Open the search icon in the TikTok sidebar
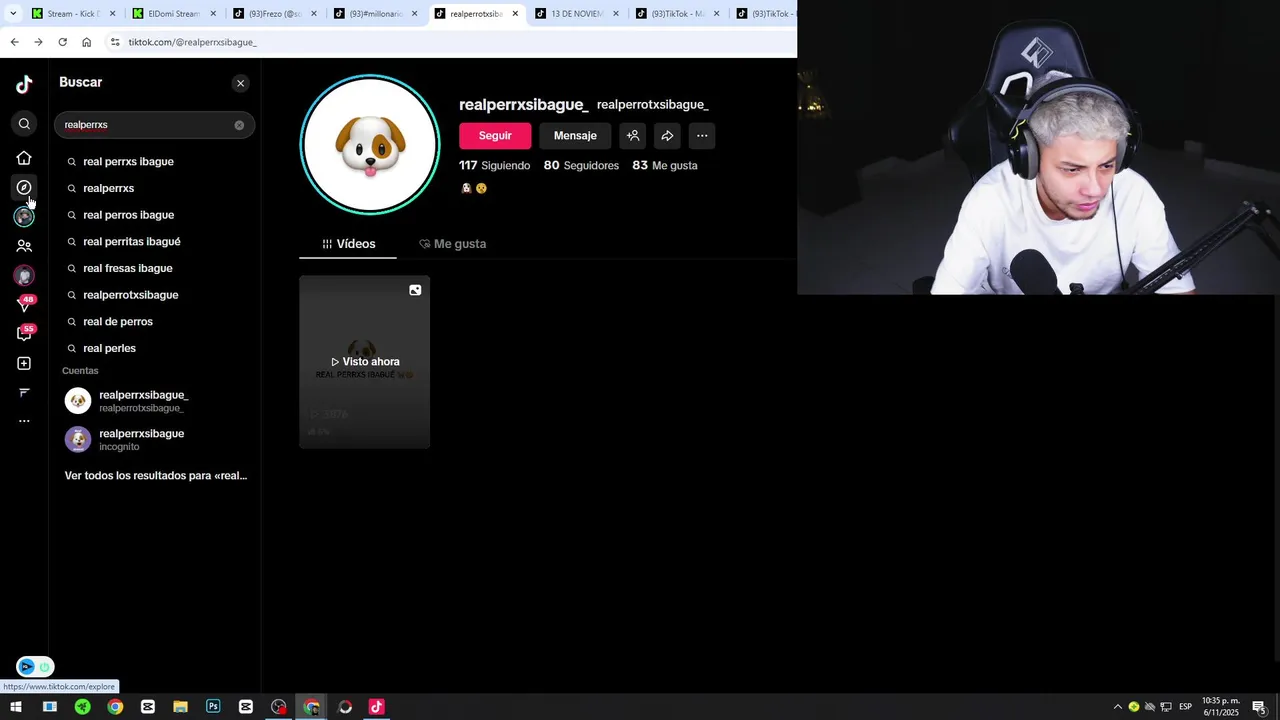 [x=24, y=124]
